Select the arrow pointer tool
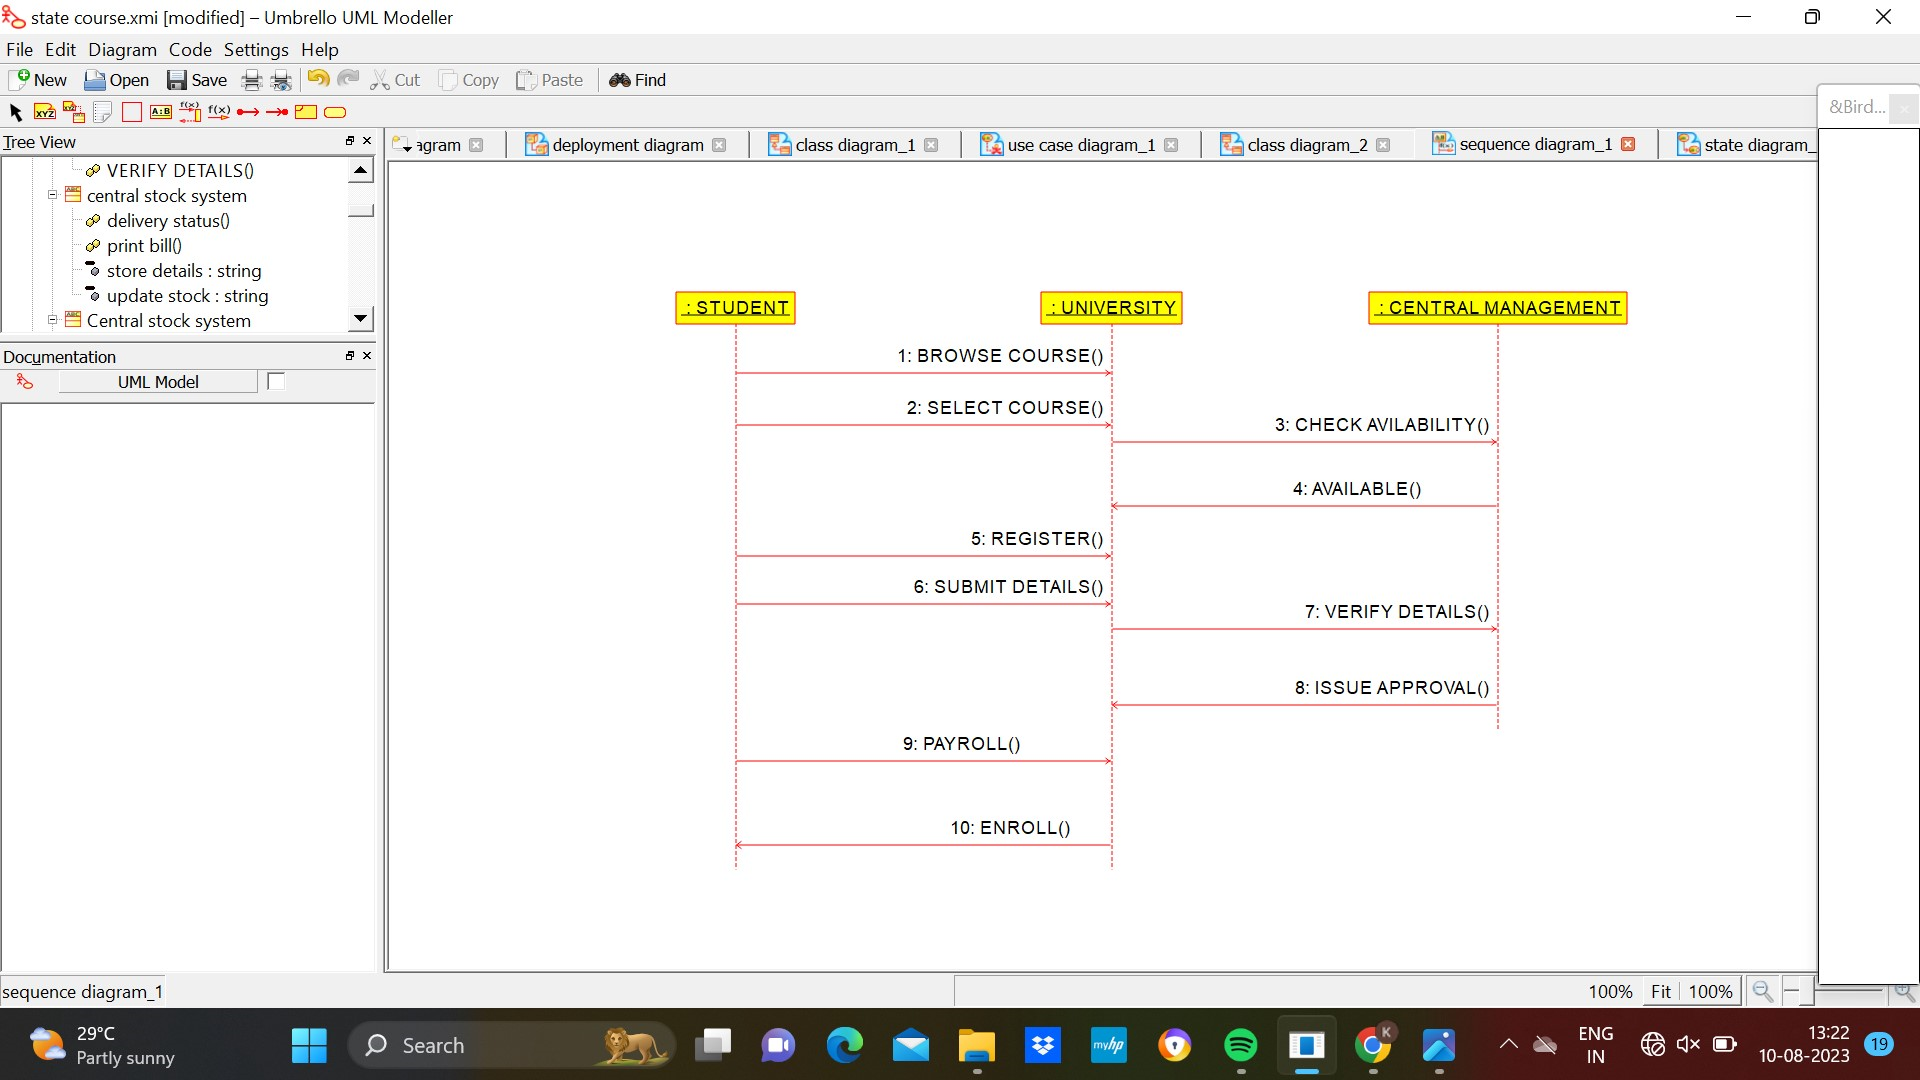Screen dimensions: 1920x1080 click(15, 112)
